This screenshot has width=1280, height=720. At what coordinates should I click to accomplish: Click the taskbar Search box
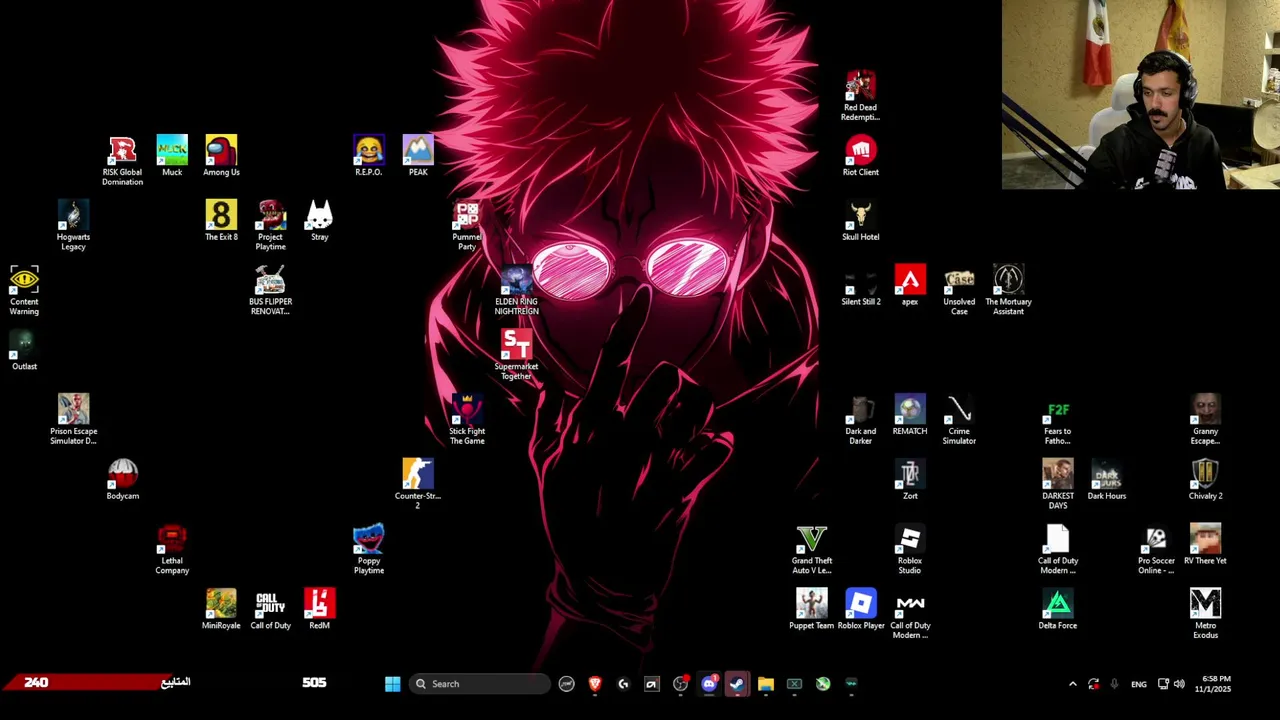pyautogui.click(x=479, y=684)
